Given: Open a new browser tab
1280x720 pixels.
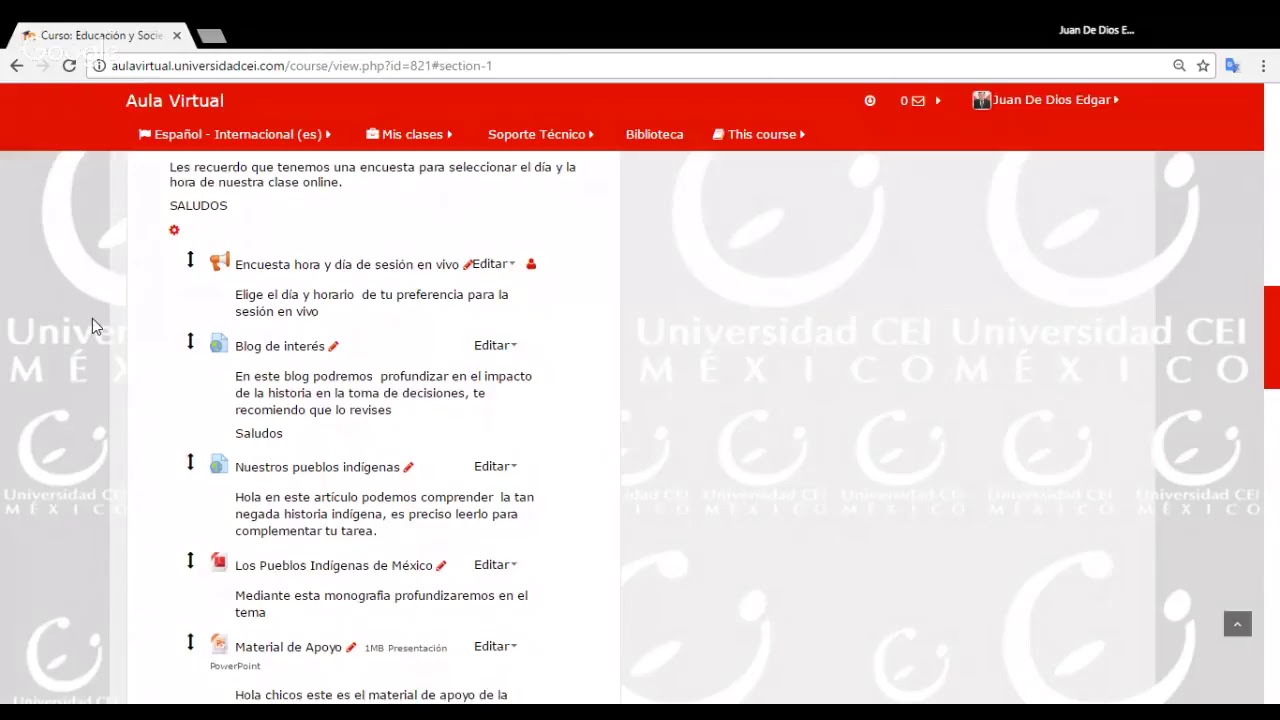Looking at the screenshot, I should (x=211, y=36).
